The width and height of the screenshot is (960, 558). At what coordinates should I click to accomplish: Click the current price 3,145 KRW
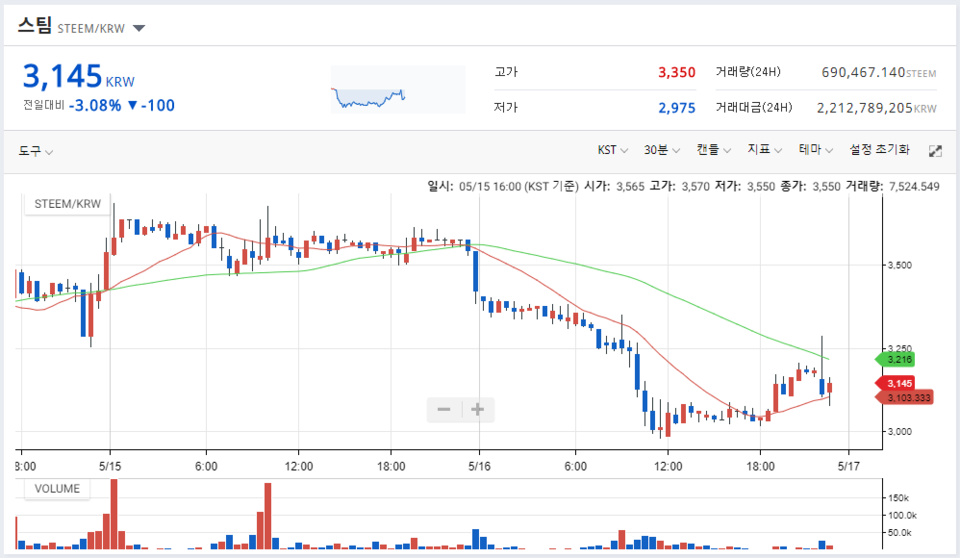pyautogui.click(x=78, y=77)
